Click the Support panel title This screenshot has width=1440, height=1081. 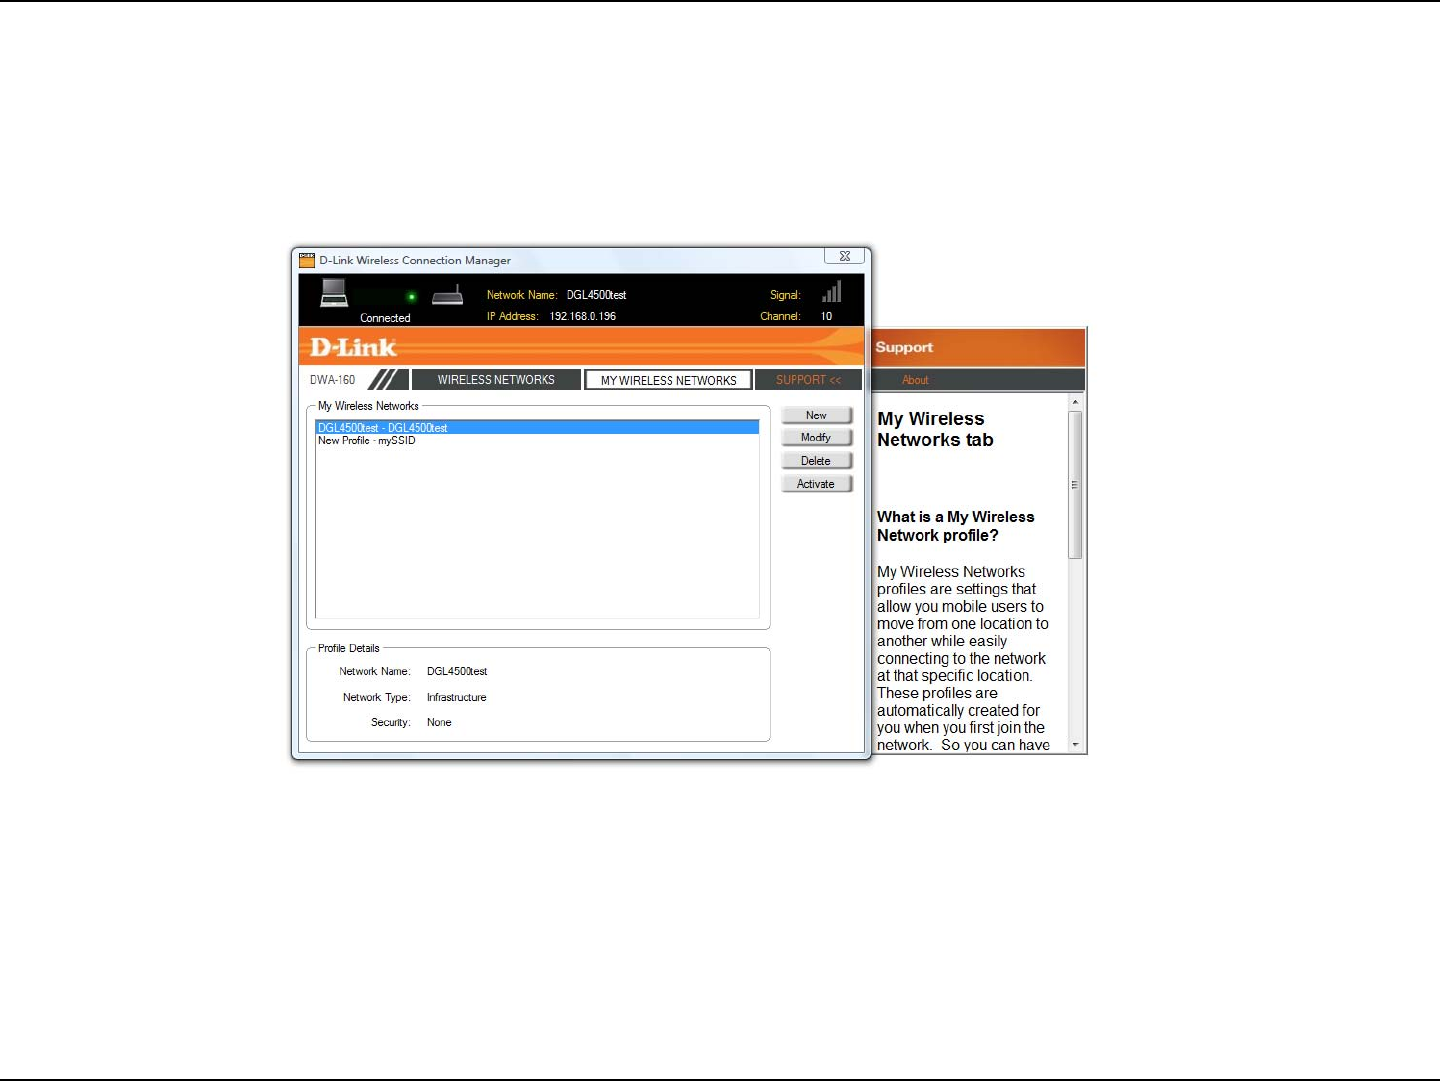904,347
